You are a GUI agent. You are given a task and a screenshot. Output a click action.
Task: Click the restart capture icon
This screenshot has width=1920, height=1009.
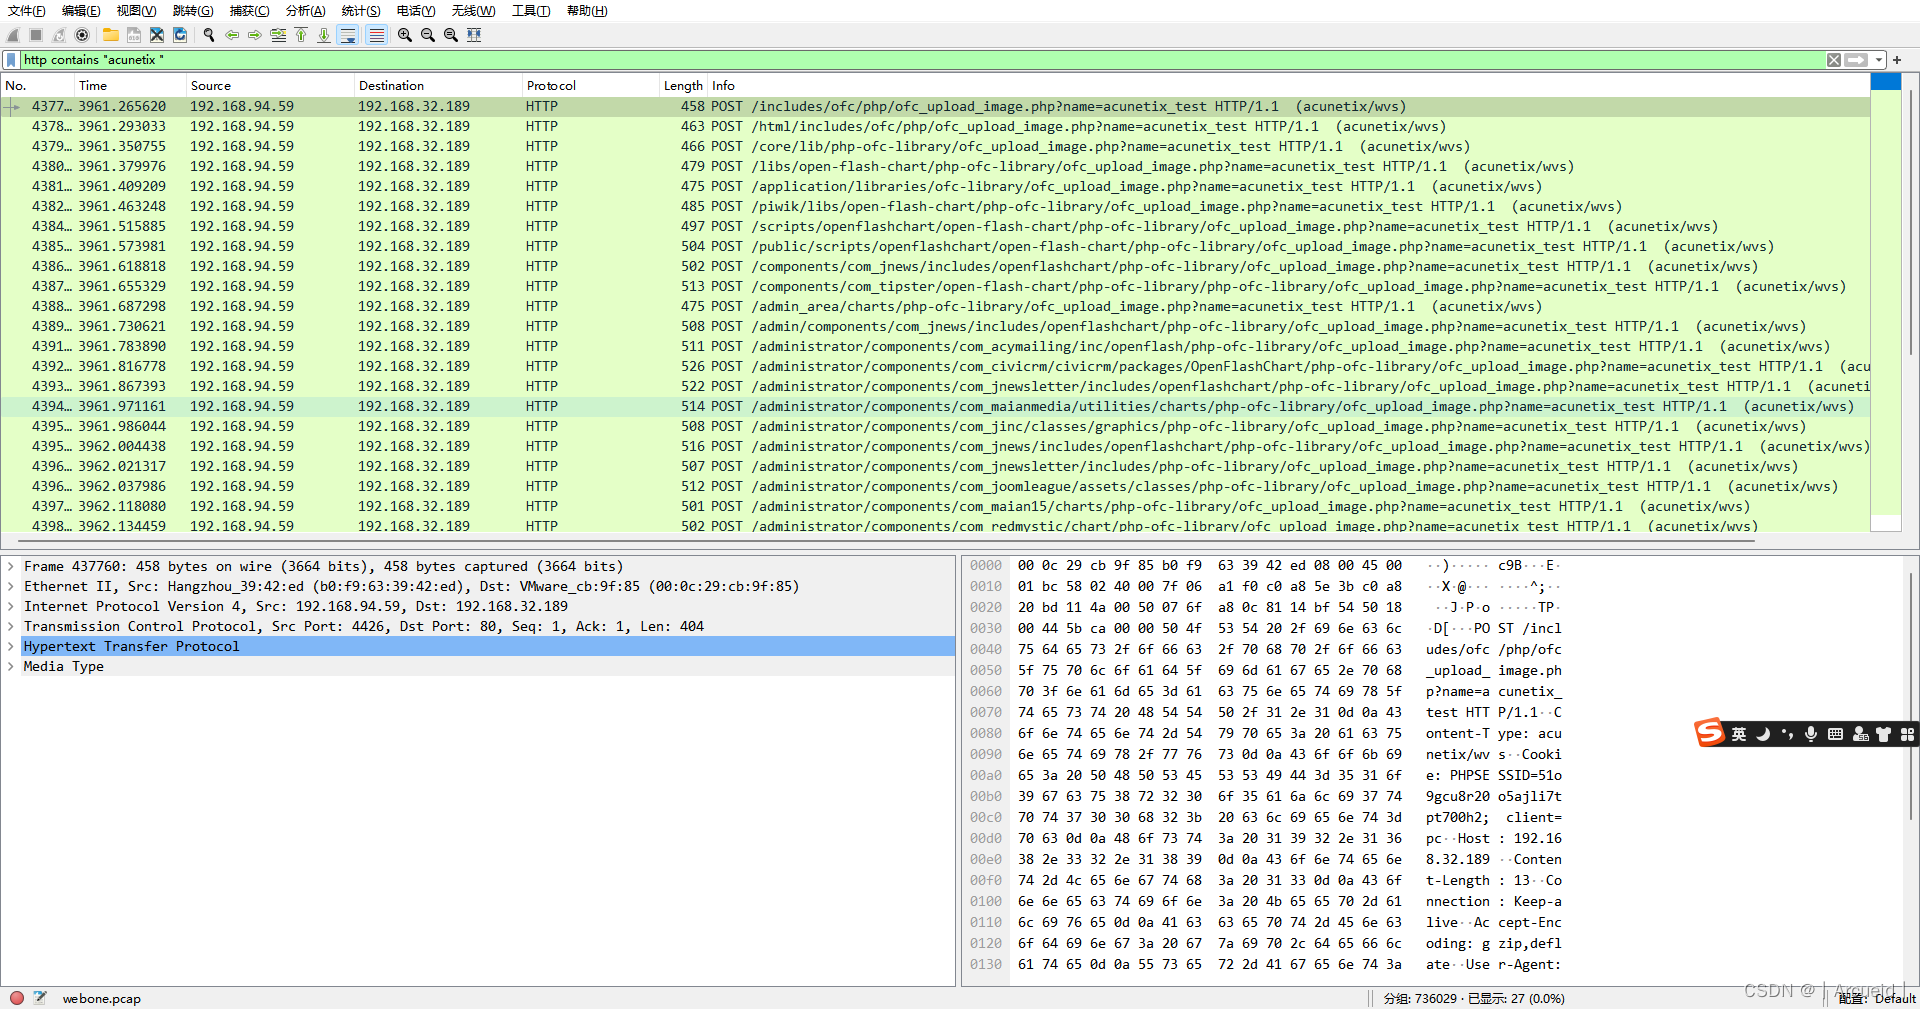coord(59,35)
